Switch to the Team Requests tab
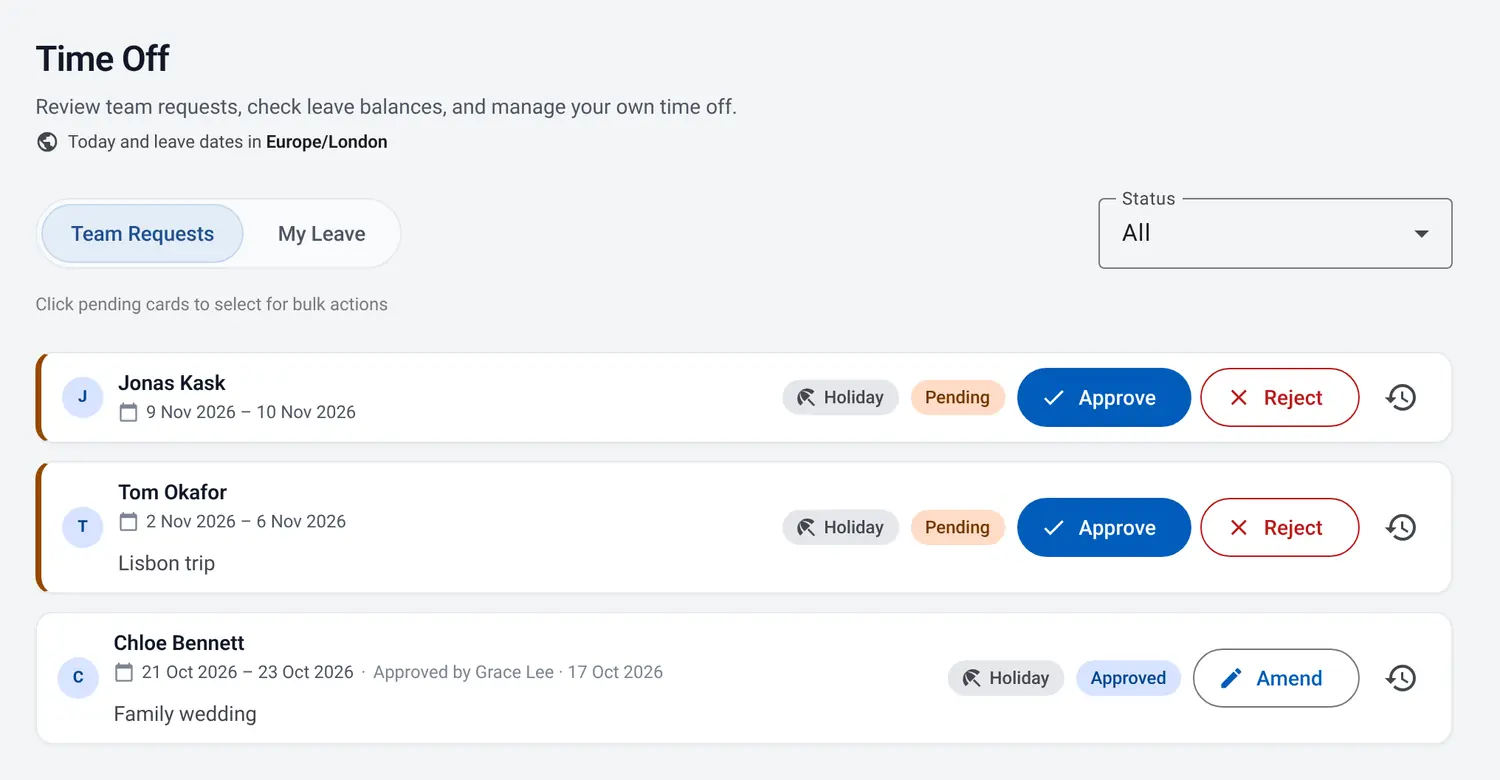The height and width of the screenshot is (780, 1500). (142, 234)
